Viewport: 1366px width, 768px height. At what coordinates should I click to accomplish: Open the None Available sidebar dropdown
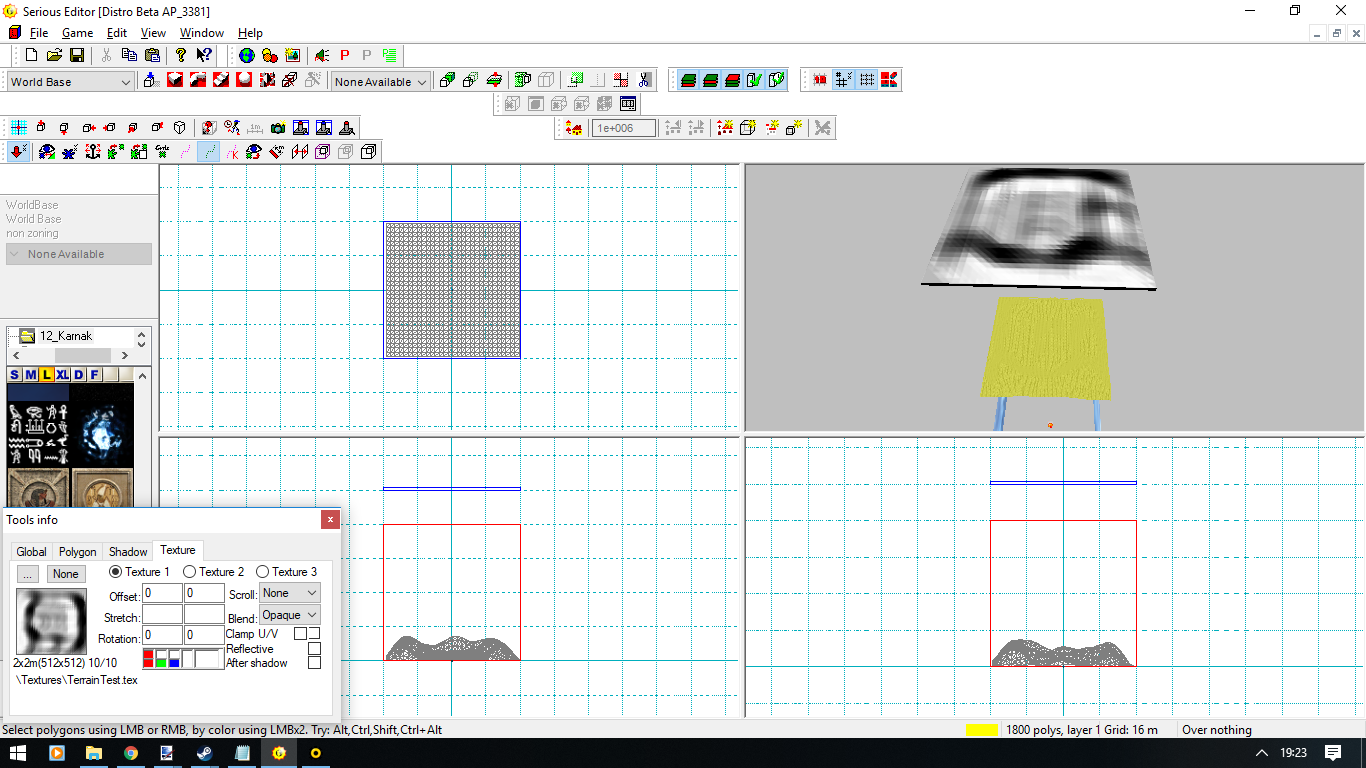point(79,254)
